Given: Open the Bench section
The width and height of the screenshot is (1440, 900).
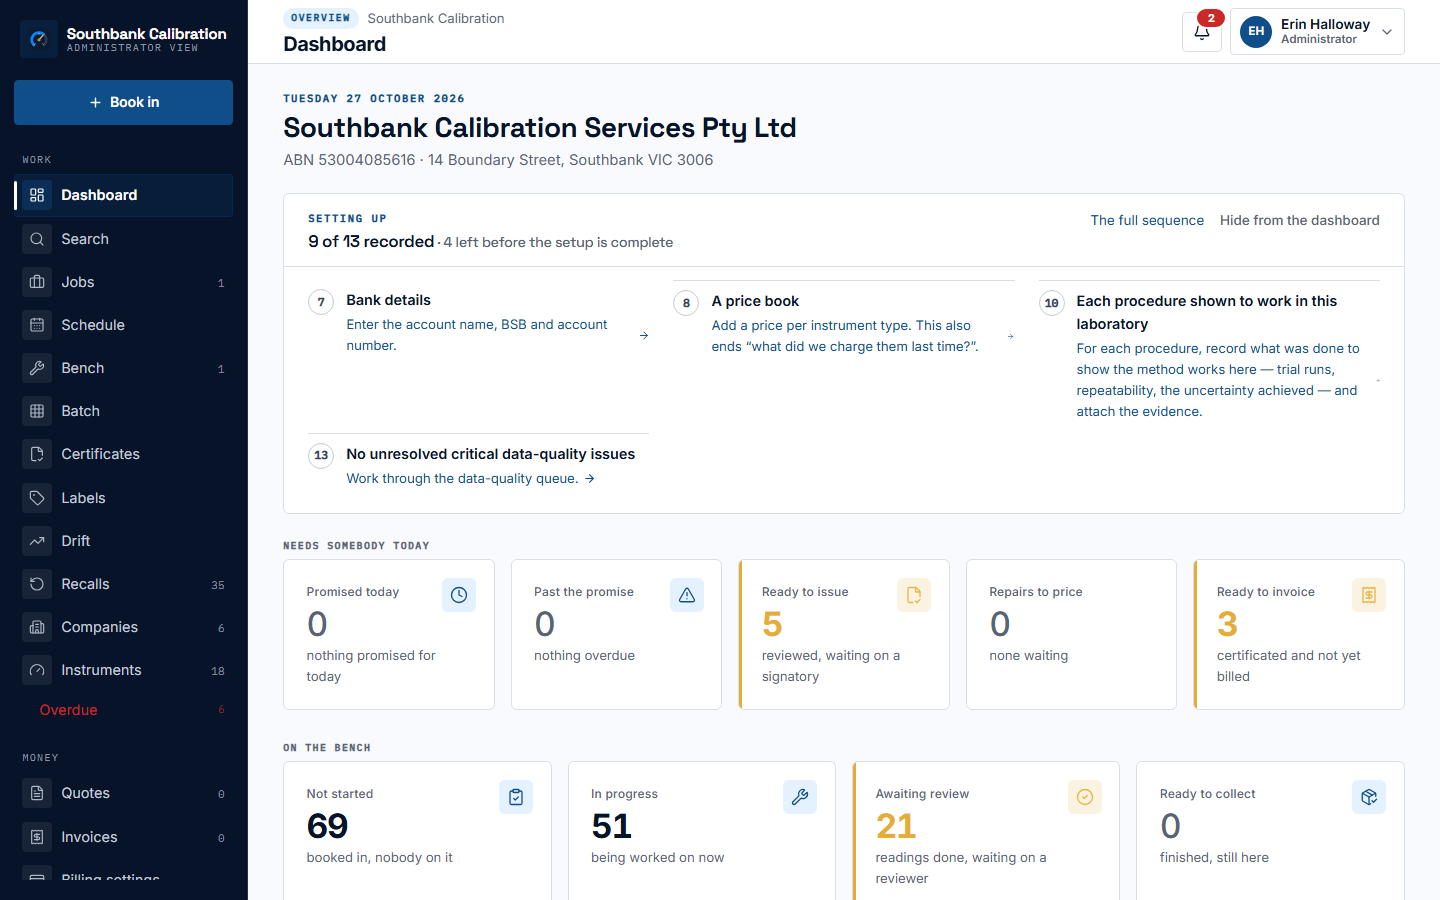Looking at the screenshot, I should pos(123,368).
